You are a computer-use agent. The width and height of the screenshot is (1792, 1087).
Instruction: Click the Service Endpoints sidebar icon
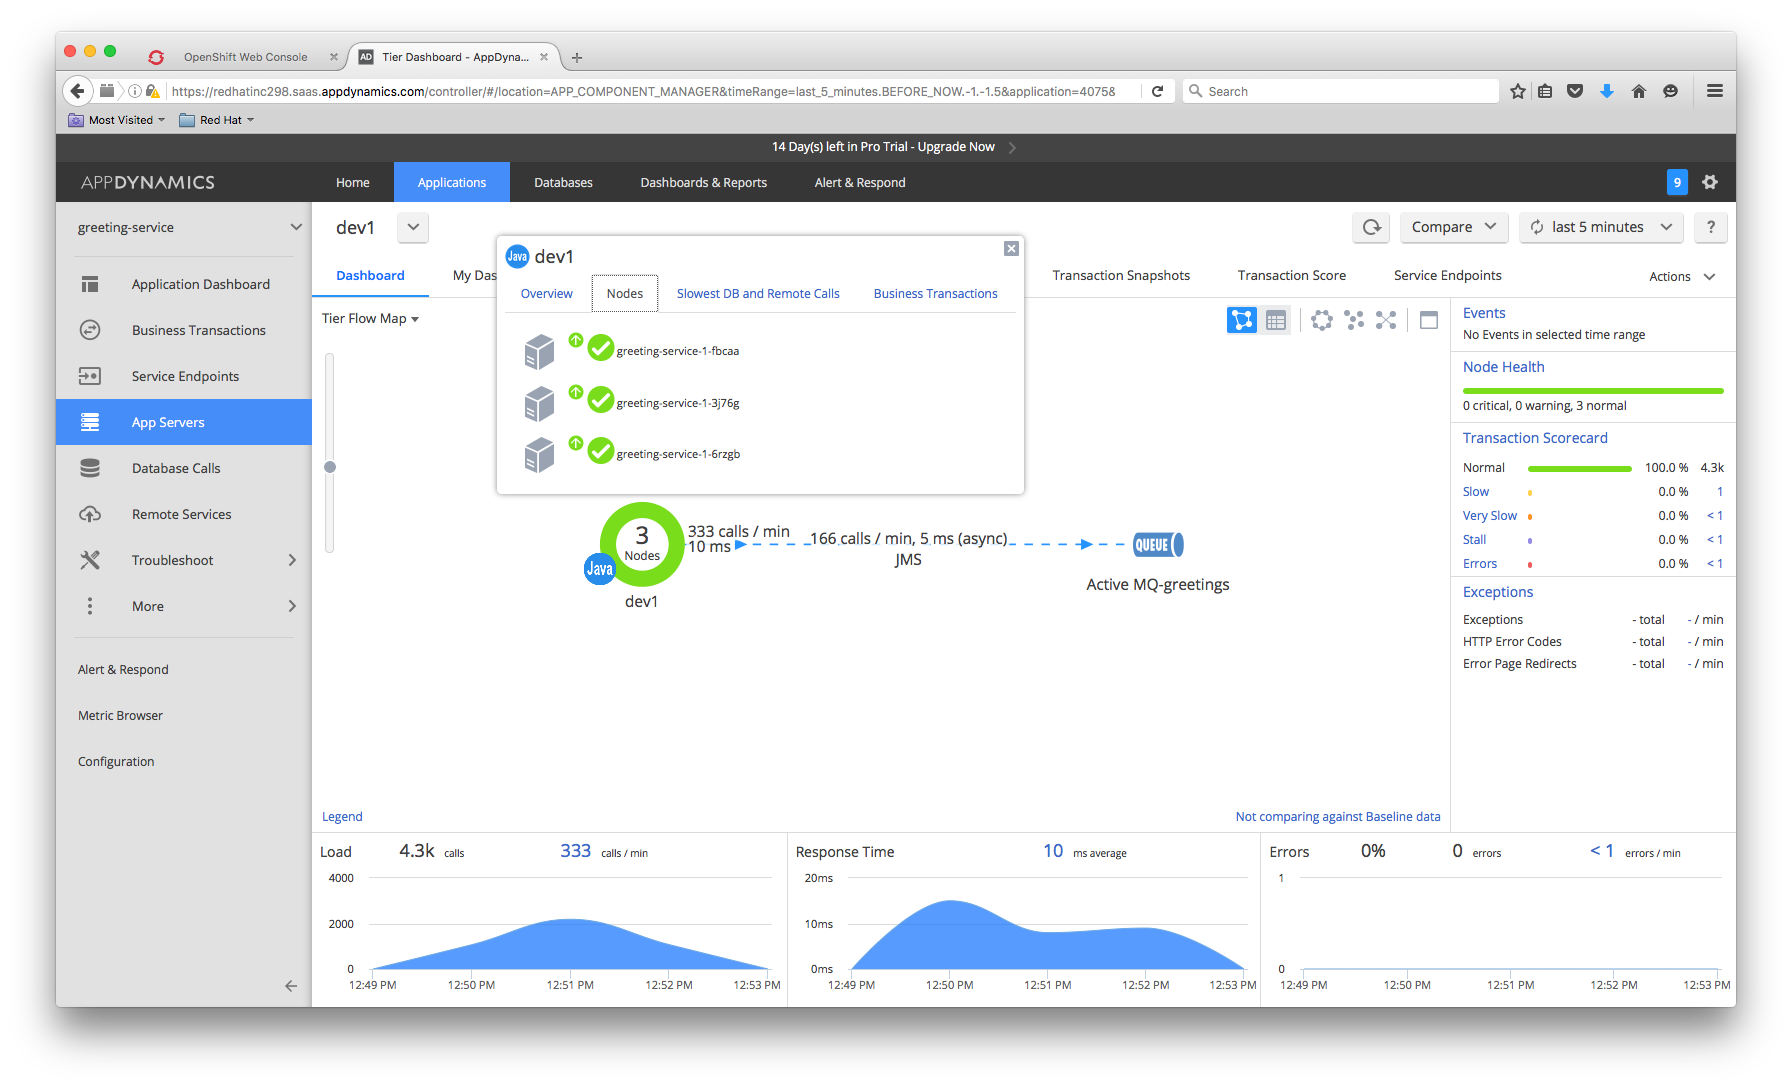pos(90,376)
